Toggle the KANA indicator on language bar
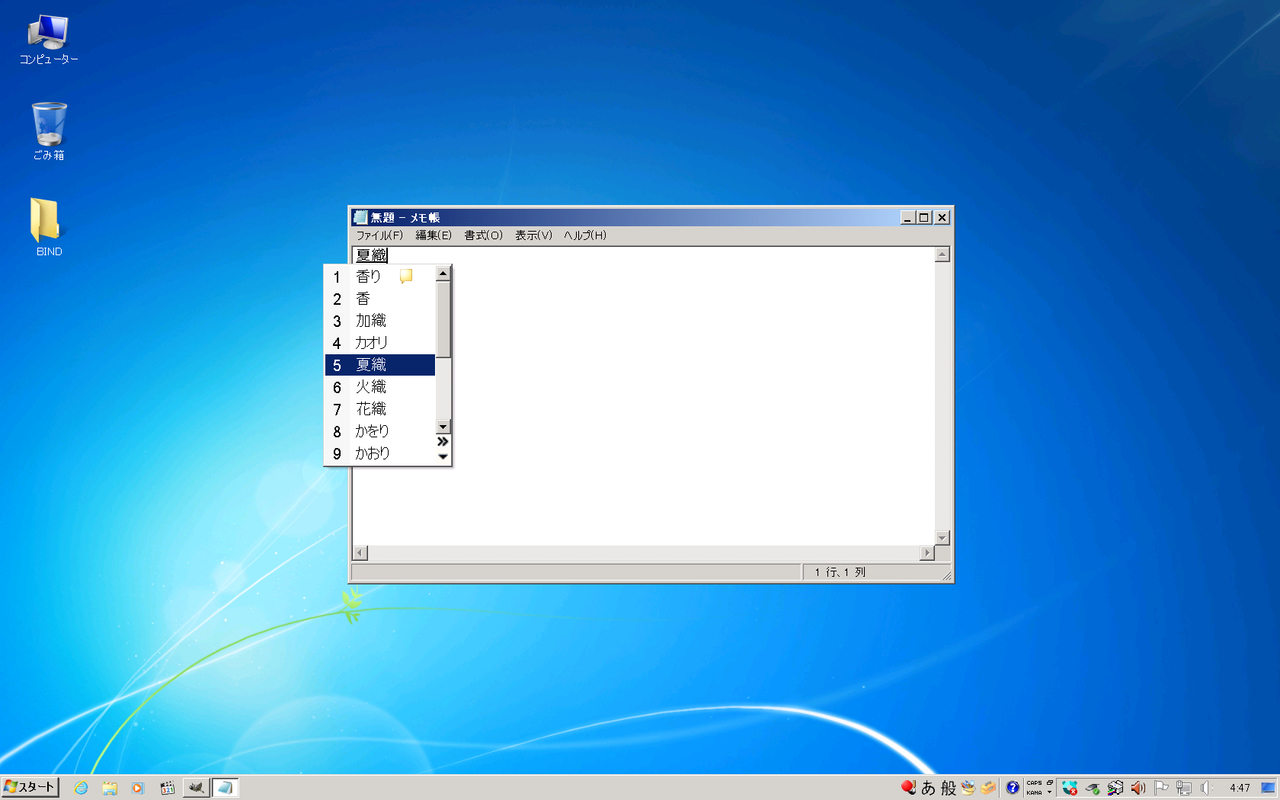The image size is (1280, 800). point(1034,793)
